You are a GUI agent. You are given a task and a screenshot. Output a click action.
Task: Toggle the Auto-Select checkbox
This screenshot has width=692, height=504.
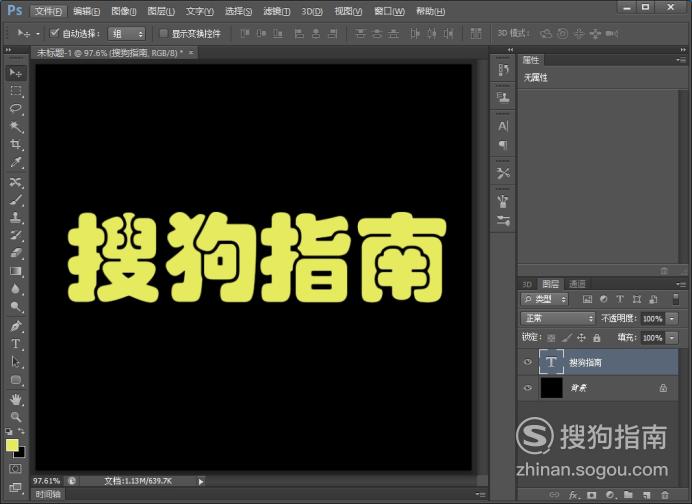point(55,33)
